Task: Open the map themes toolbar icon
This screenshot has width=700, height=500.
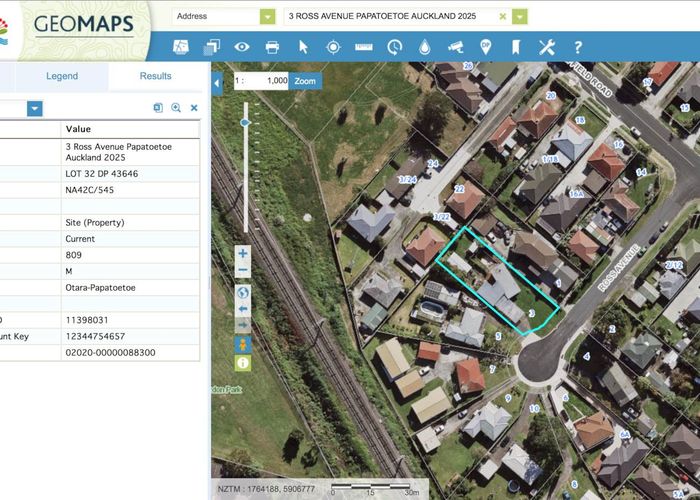Action: click(181, 47)
